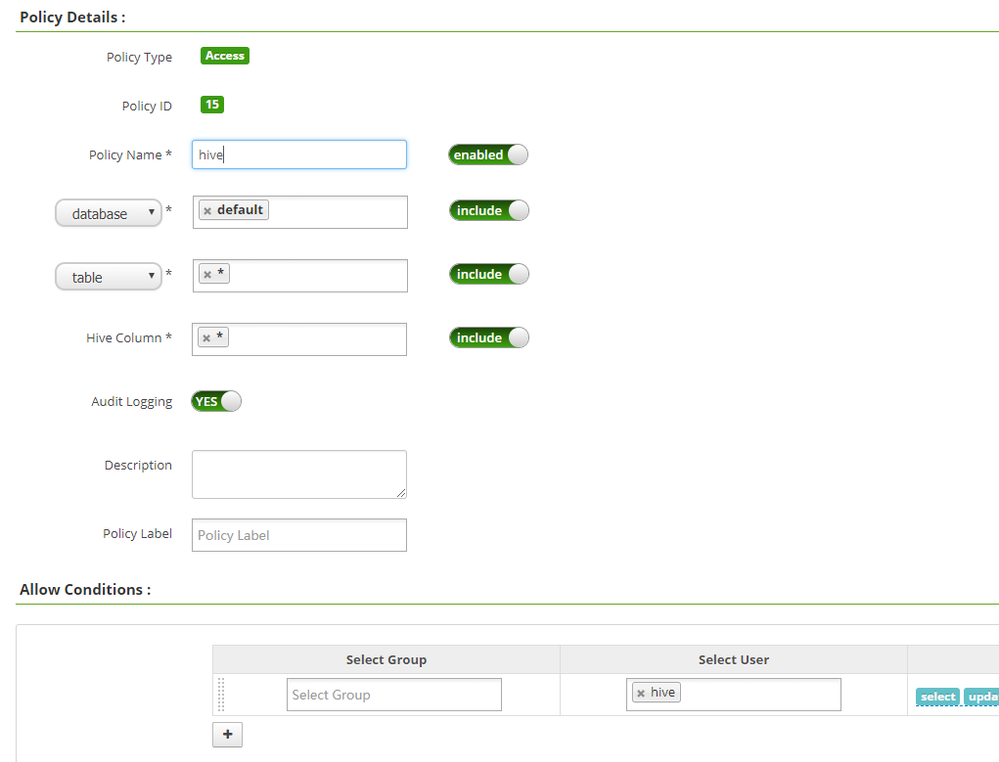Click the Hive Column label
Screen dimensions: 999x762
(129, 338)
